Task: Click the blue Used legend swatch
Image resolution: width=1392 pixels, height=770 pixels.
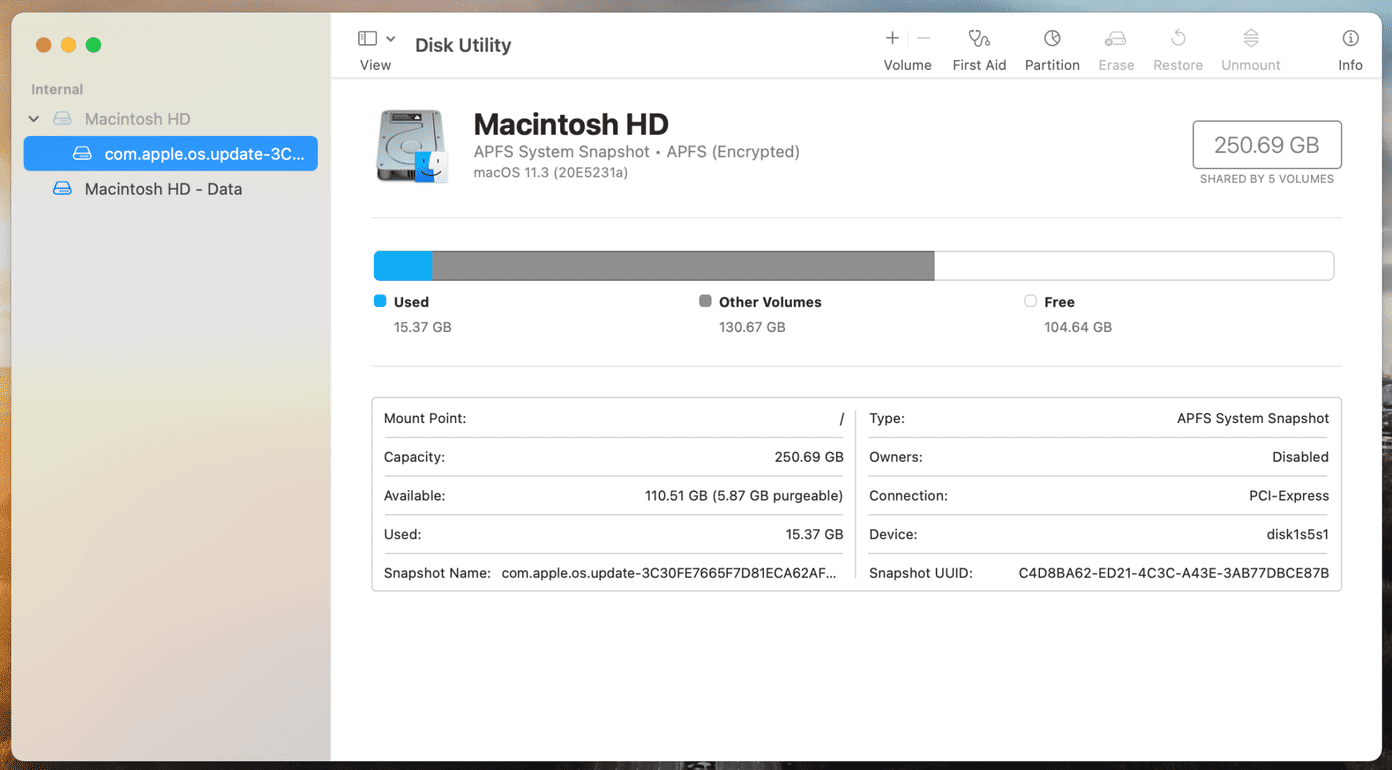Action: point(380,301)
